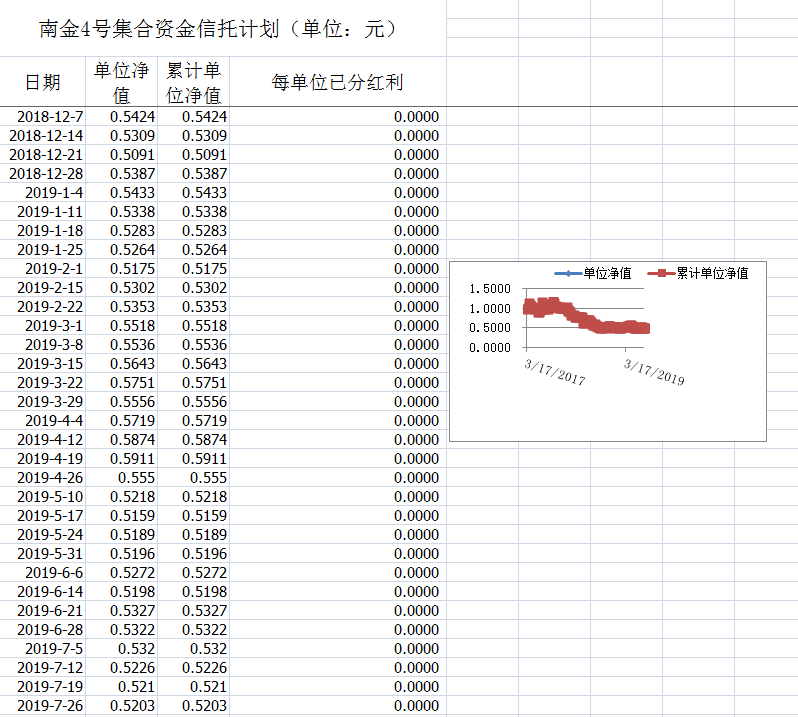Image resolution: width=798 pixels, height=717 pixels.
Task: Select date cell 2019-7-26
Action: pyautogui.click(x=43, y=706)
